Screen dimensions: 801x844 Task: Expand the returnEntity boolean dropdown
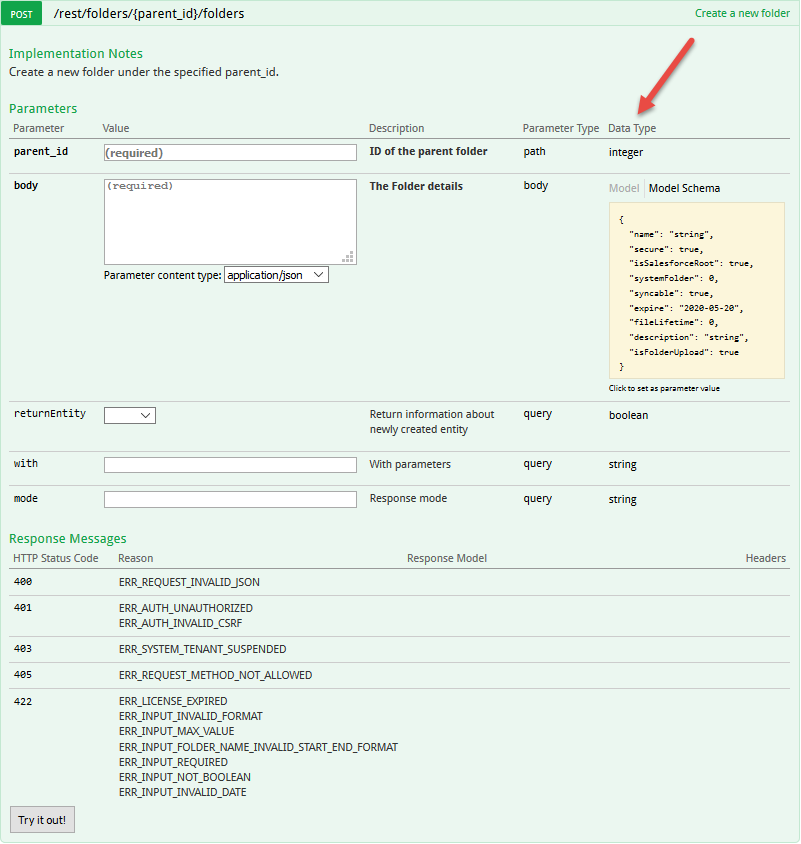pos(130,415)
